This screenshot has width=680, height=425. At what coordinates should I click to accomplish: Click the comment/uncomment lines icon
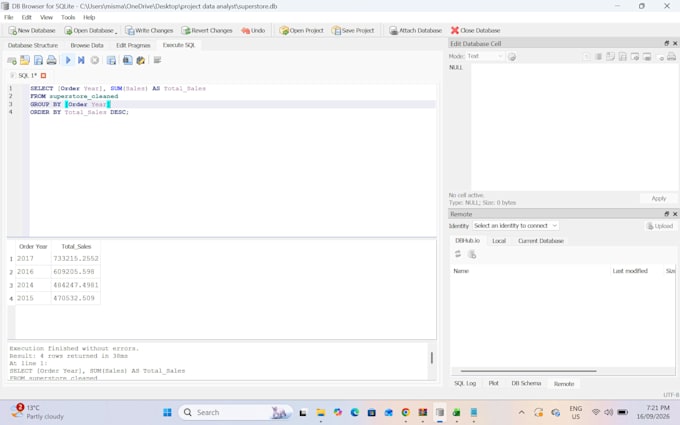tap(157, 60)
